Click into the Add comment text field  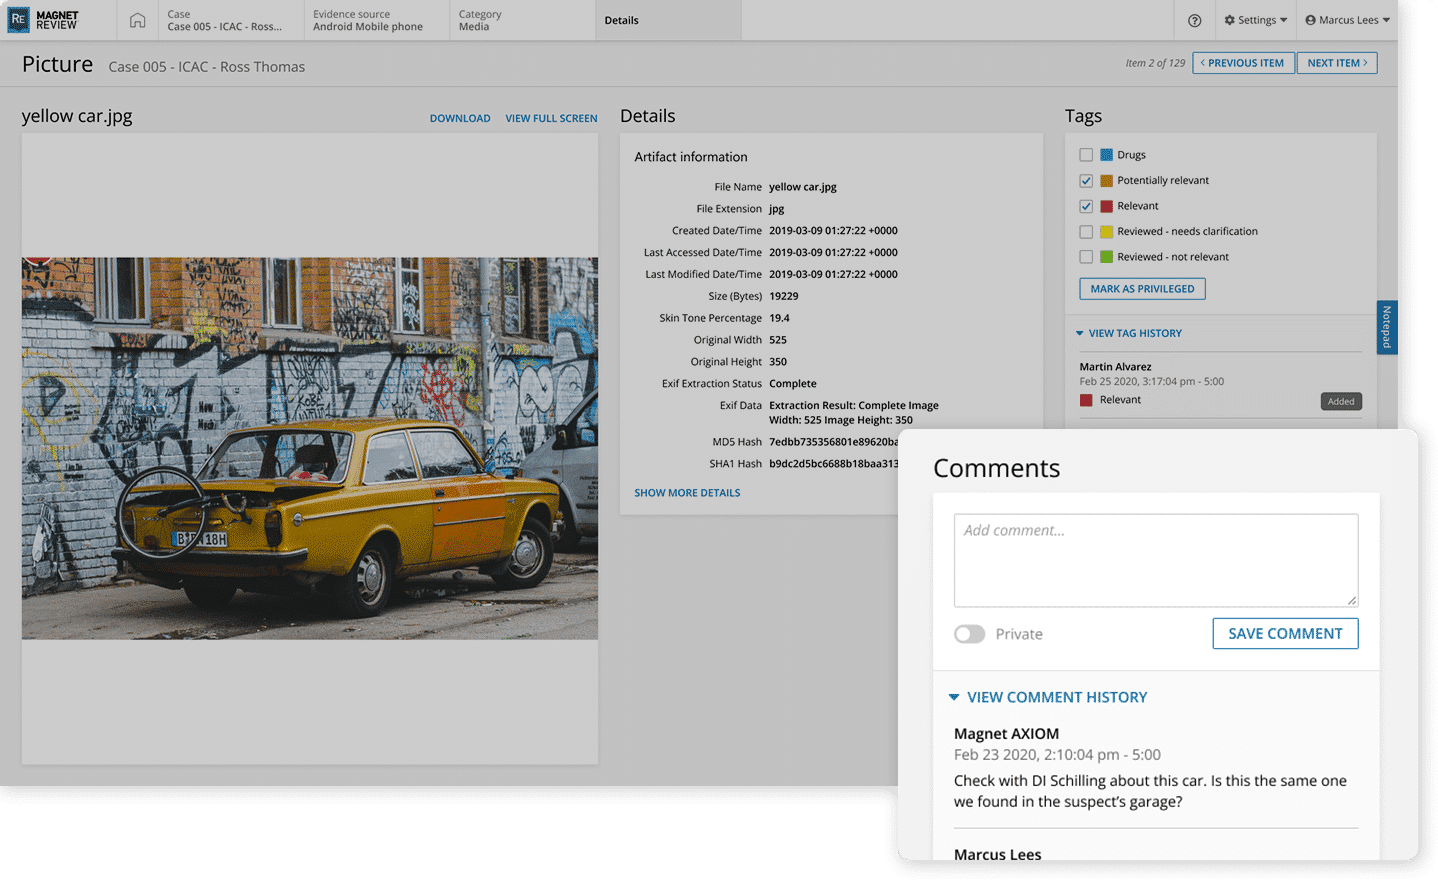[1155, 560]
